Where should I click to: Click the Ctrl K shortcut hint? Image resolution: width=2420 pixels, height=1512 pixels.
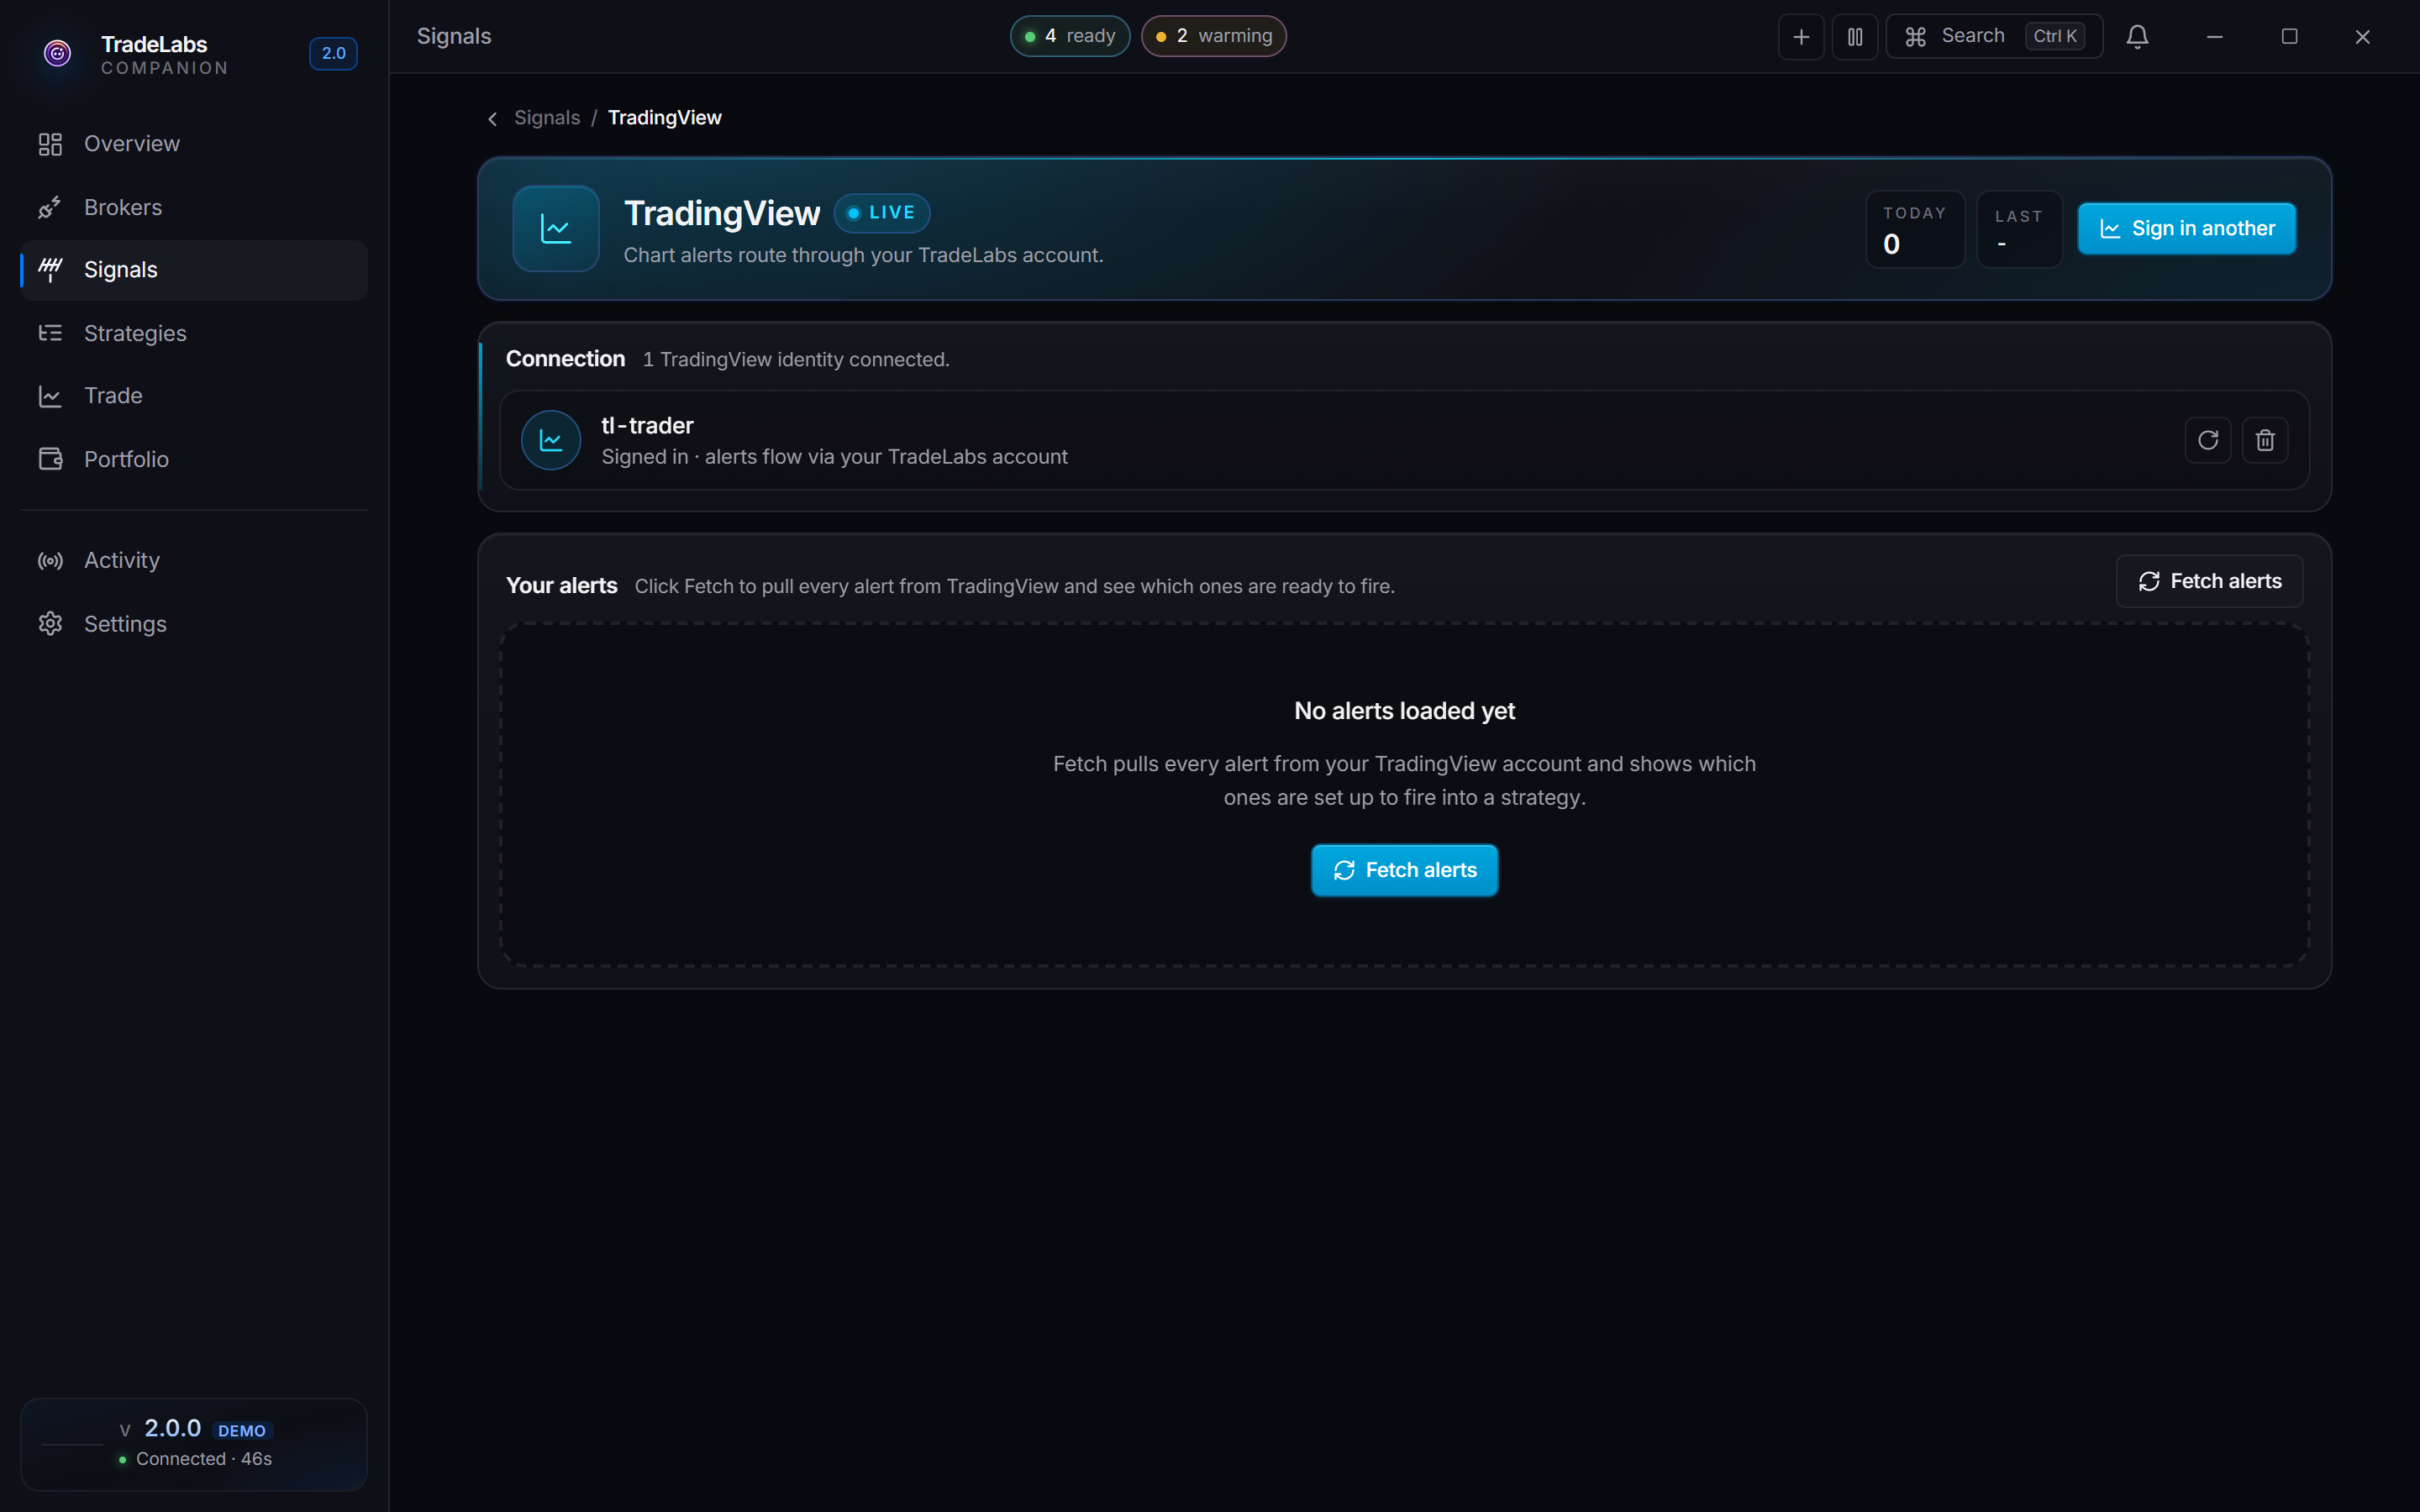(x=2055, y=36)
